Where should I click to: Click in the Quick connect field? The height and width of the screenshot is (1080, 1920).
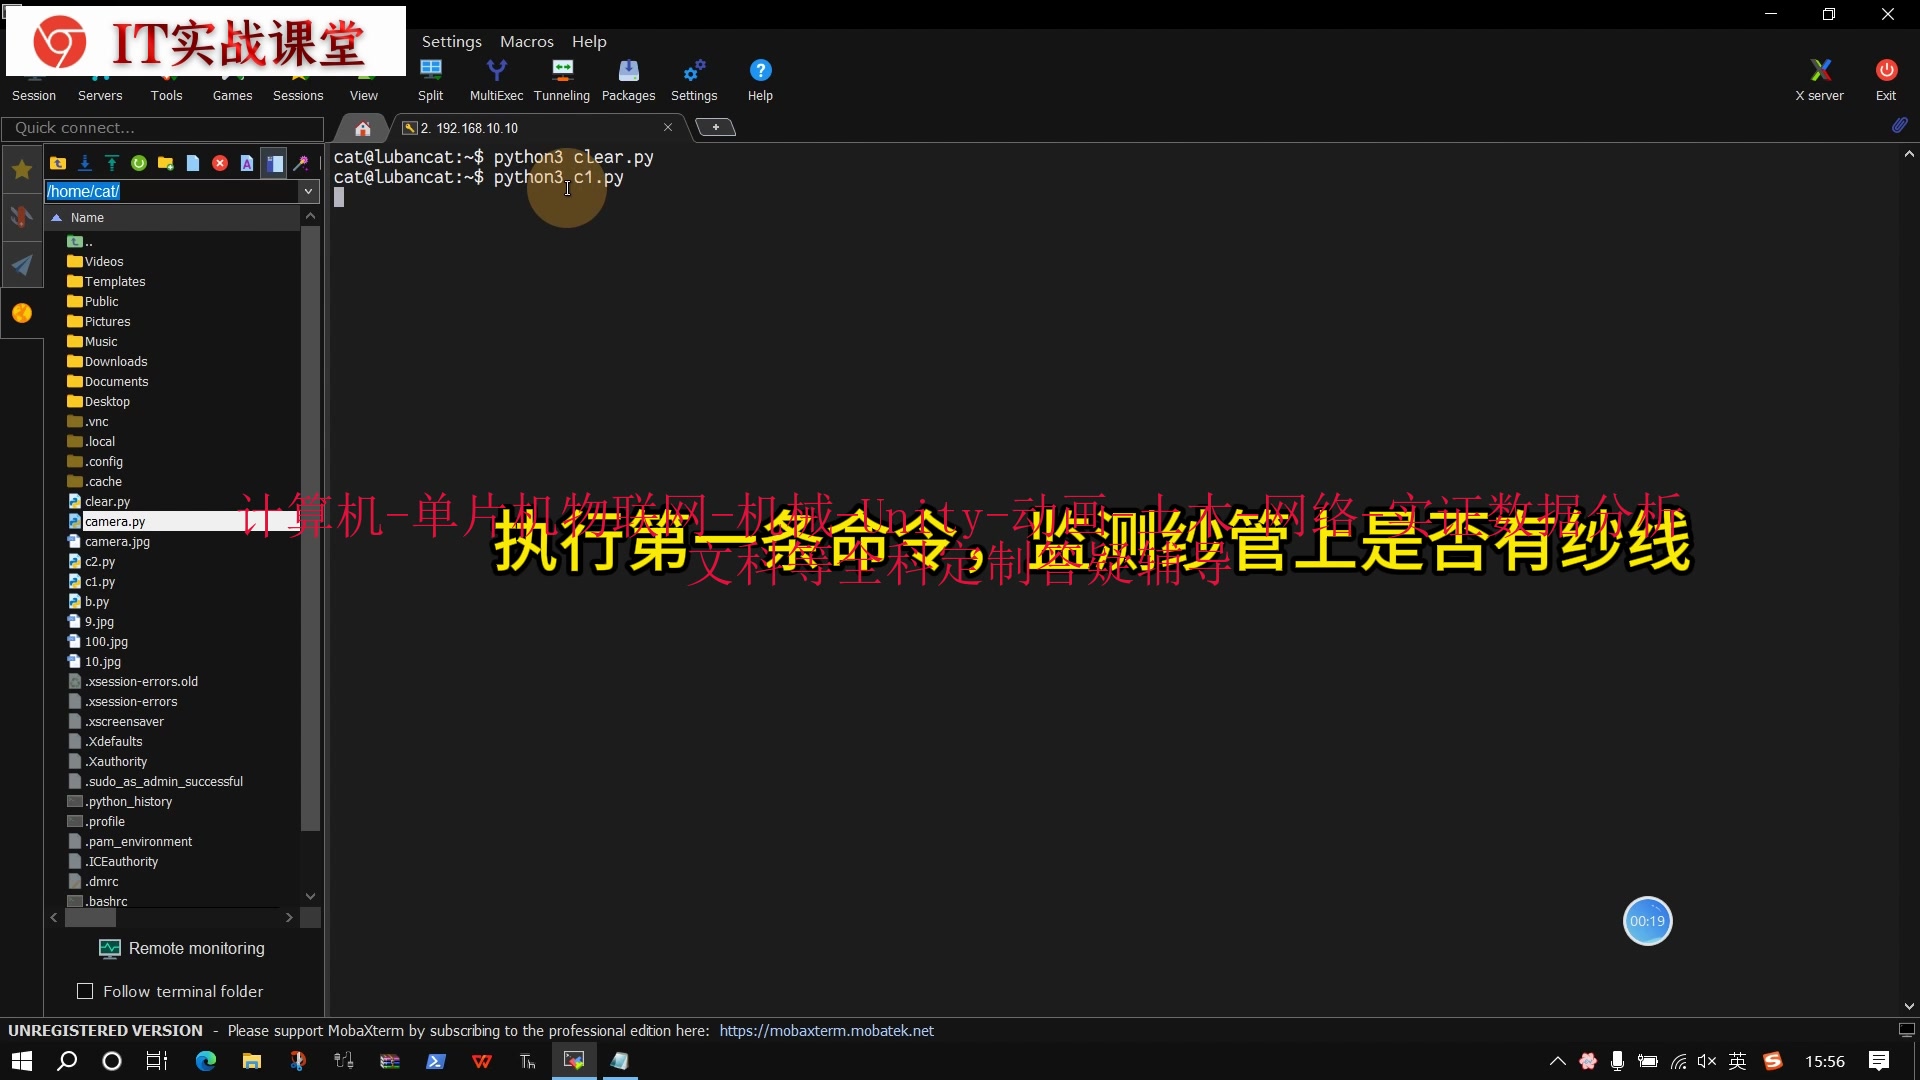(x=163, y=128)
